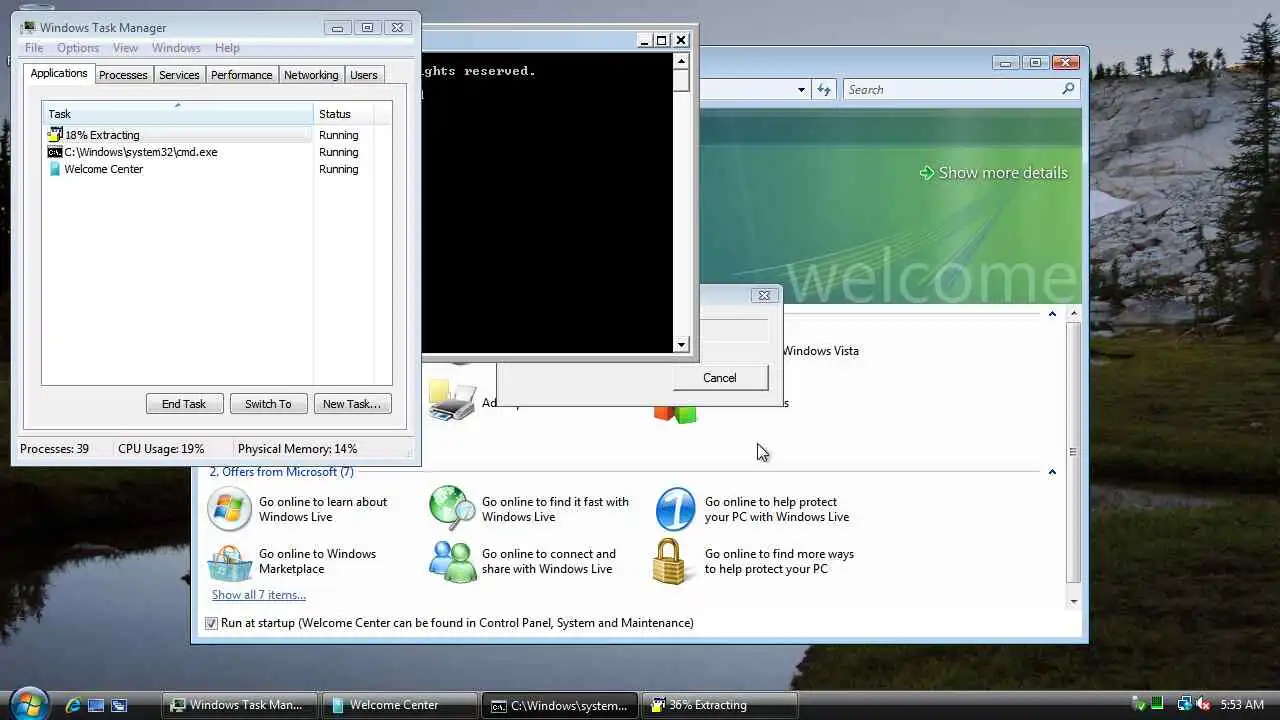The height and width of the screenshot is (720, 1280).
Task: Open Go online to learn about Windows Live icon
Action: [229, 509]
